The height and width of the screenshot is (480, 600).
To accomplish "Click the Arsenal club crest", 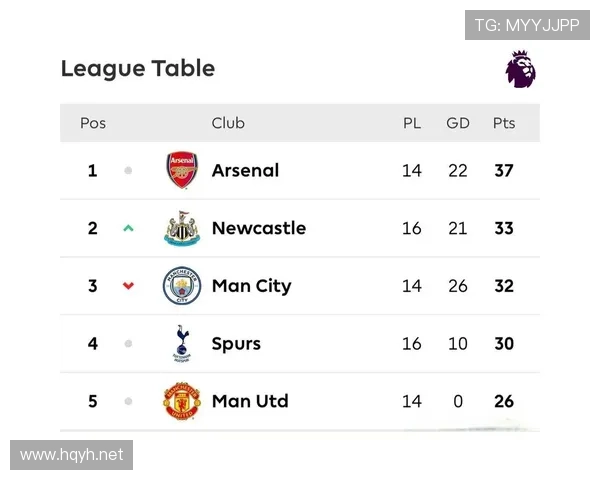I will 182,171.
